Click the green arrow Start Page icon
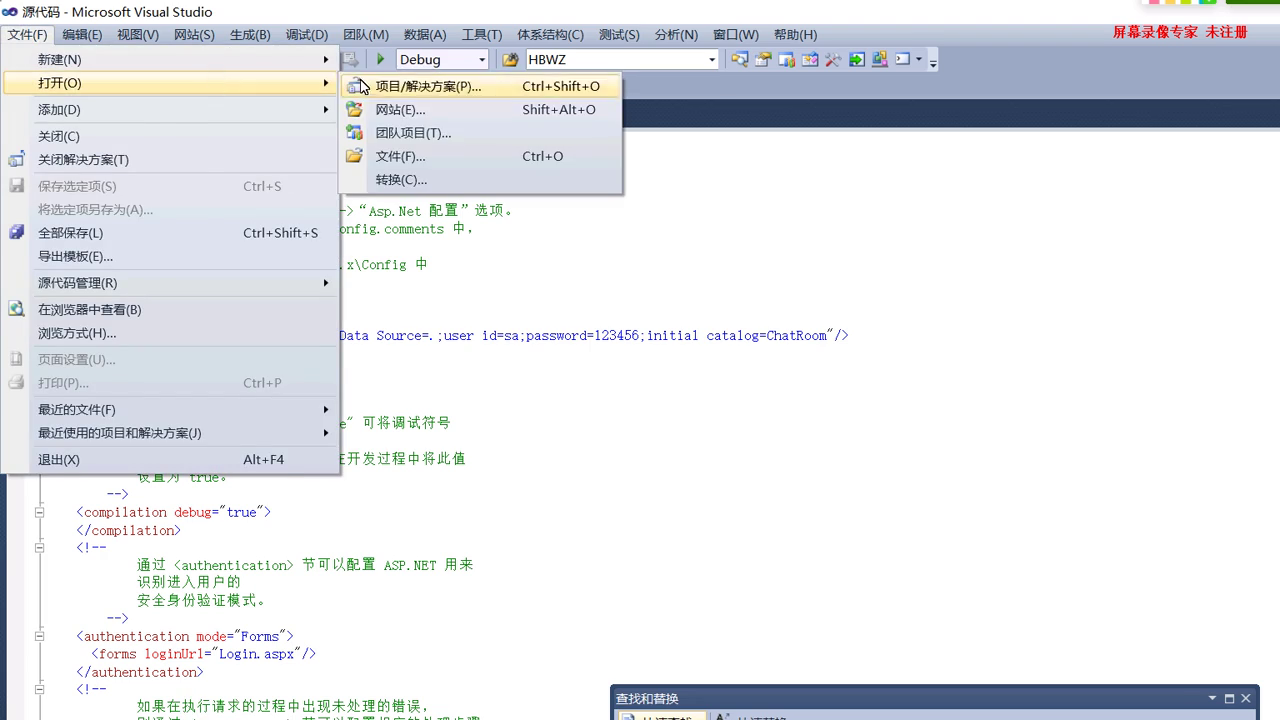The image size is (1280, 720). (856, 60)
